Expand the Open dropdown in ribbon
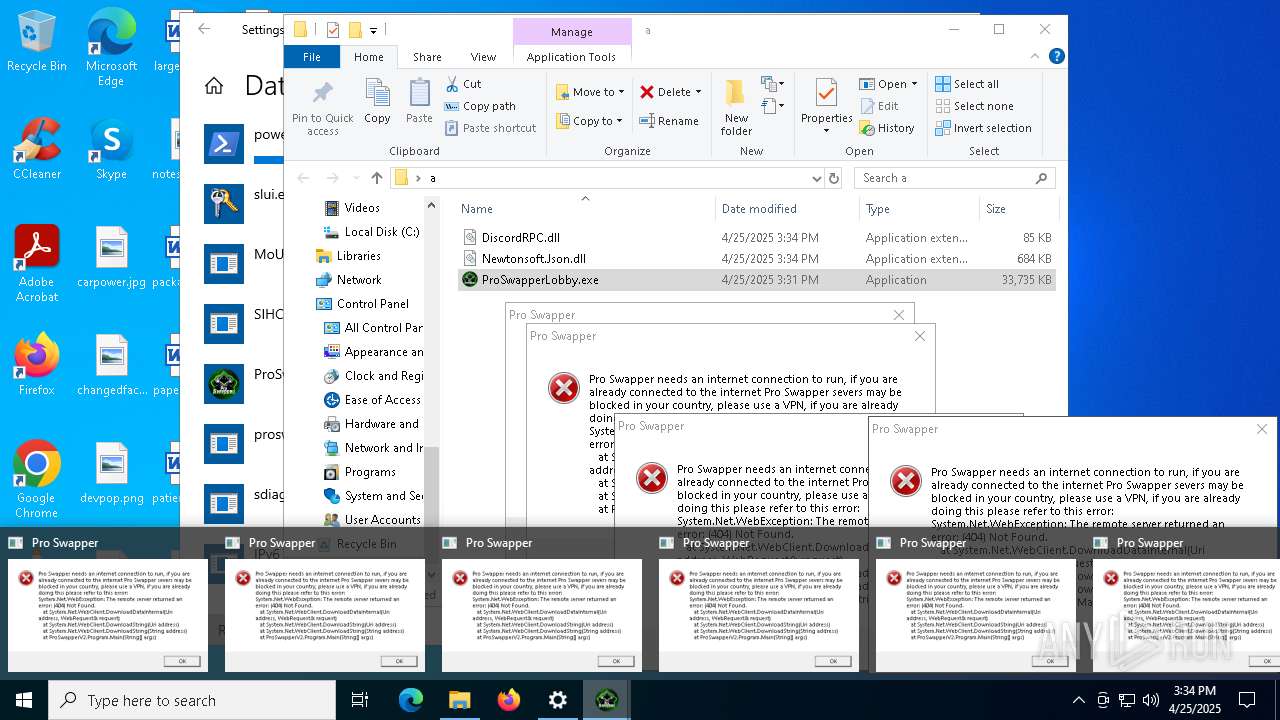This screenshot has height=720, width=1280. pos(914,84)
